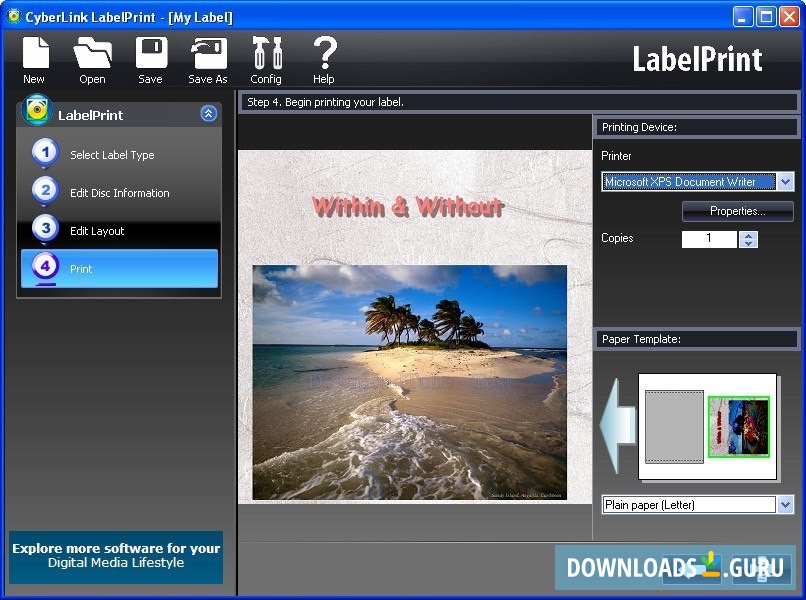This screenshot has height=600, width=806.
Task: Open a label with the Open folder icon
Action: point(92,53)
